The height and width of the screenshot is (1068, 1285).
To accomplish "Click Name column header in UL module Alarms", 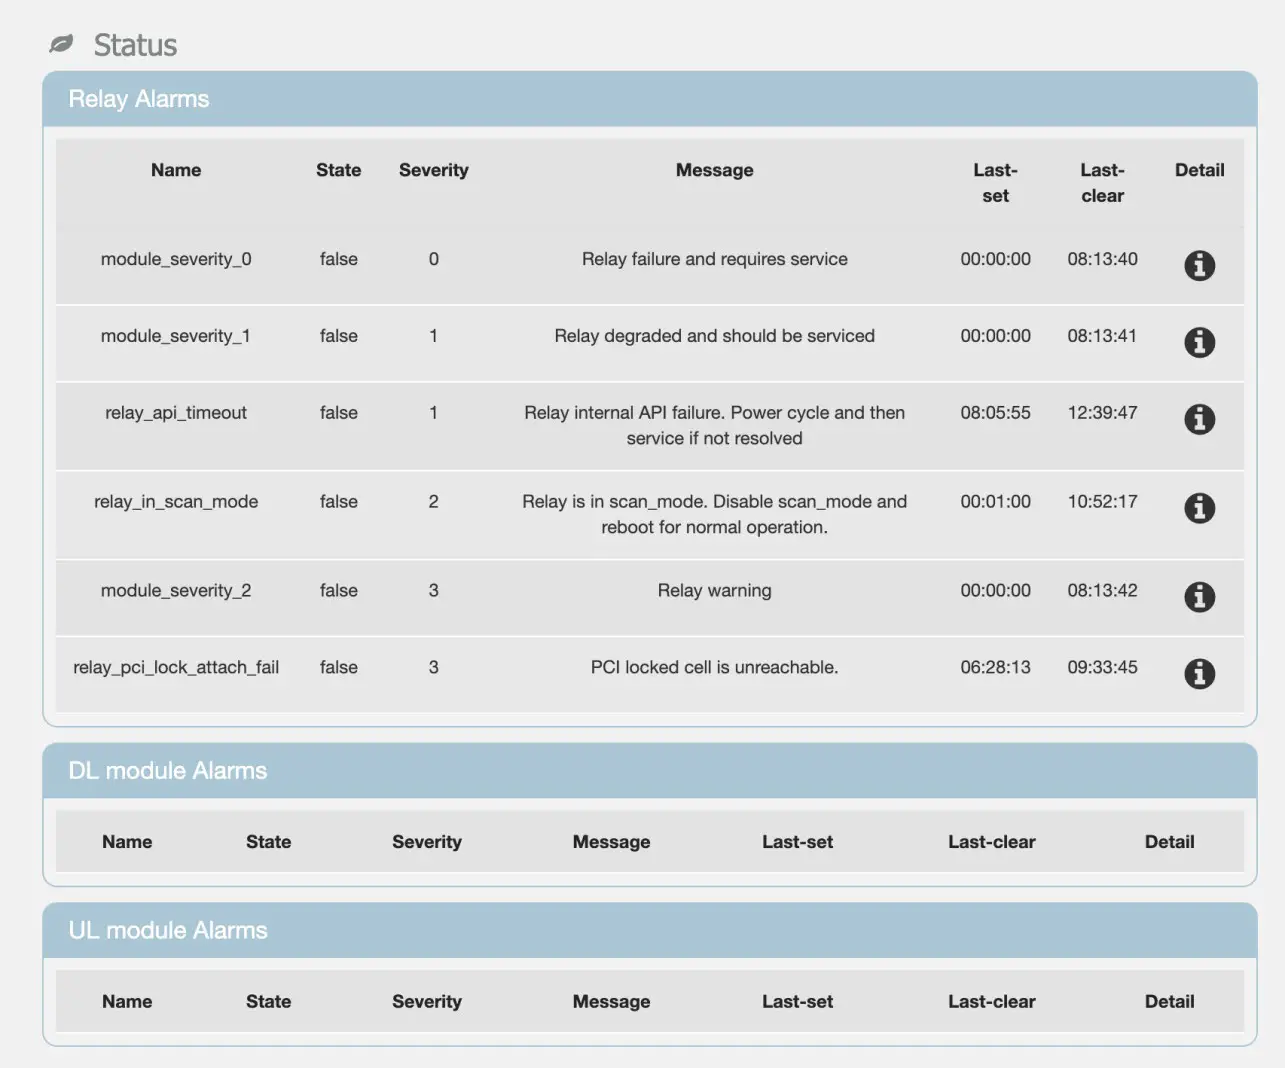I will 127,1002.
